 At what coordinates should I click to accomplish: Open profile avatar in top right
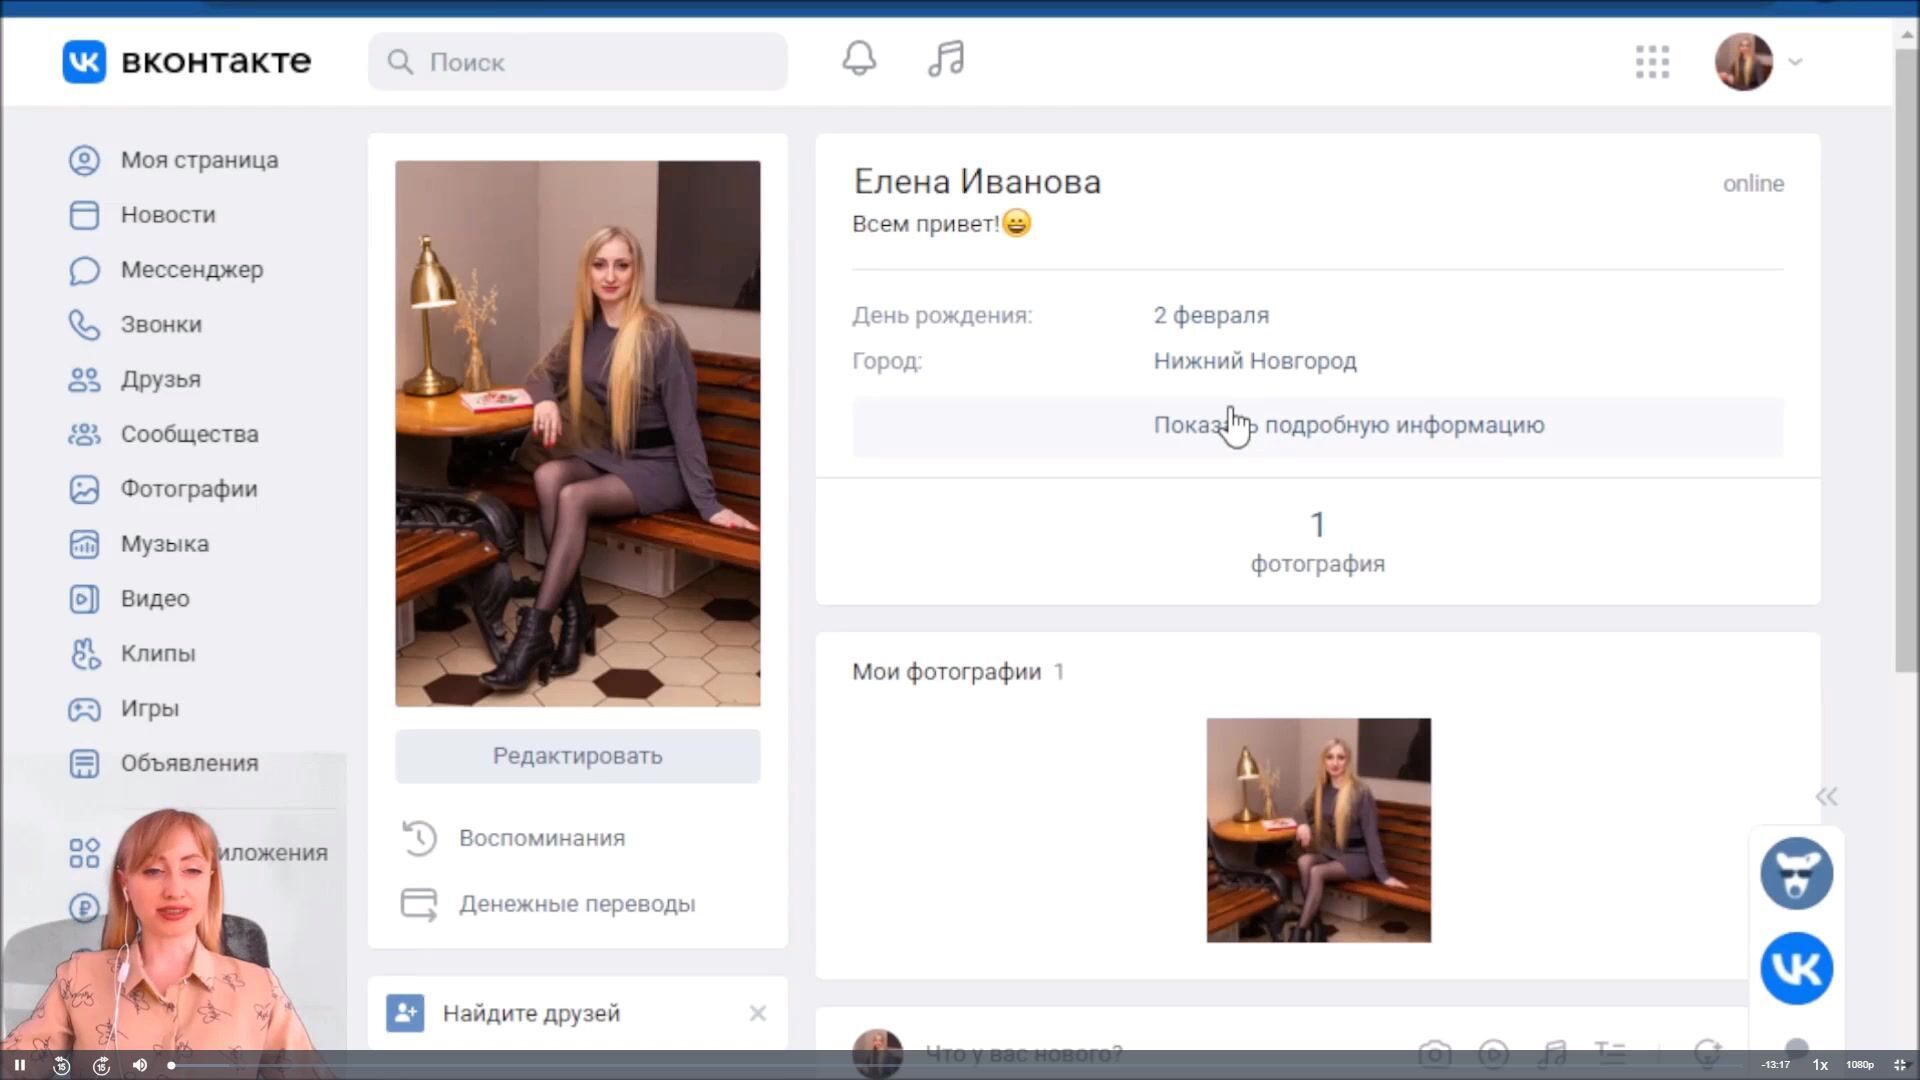pos(1743,62)
